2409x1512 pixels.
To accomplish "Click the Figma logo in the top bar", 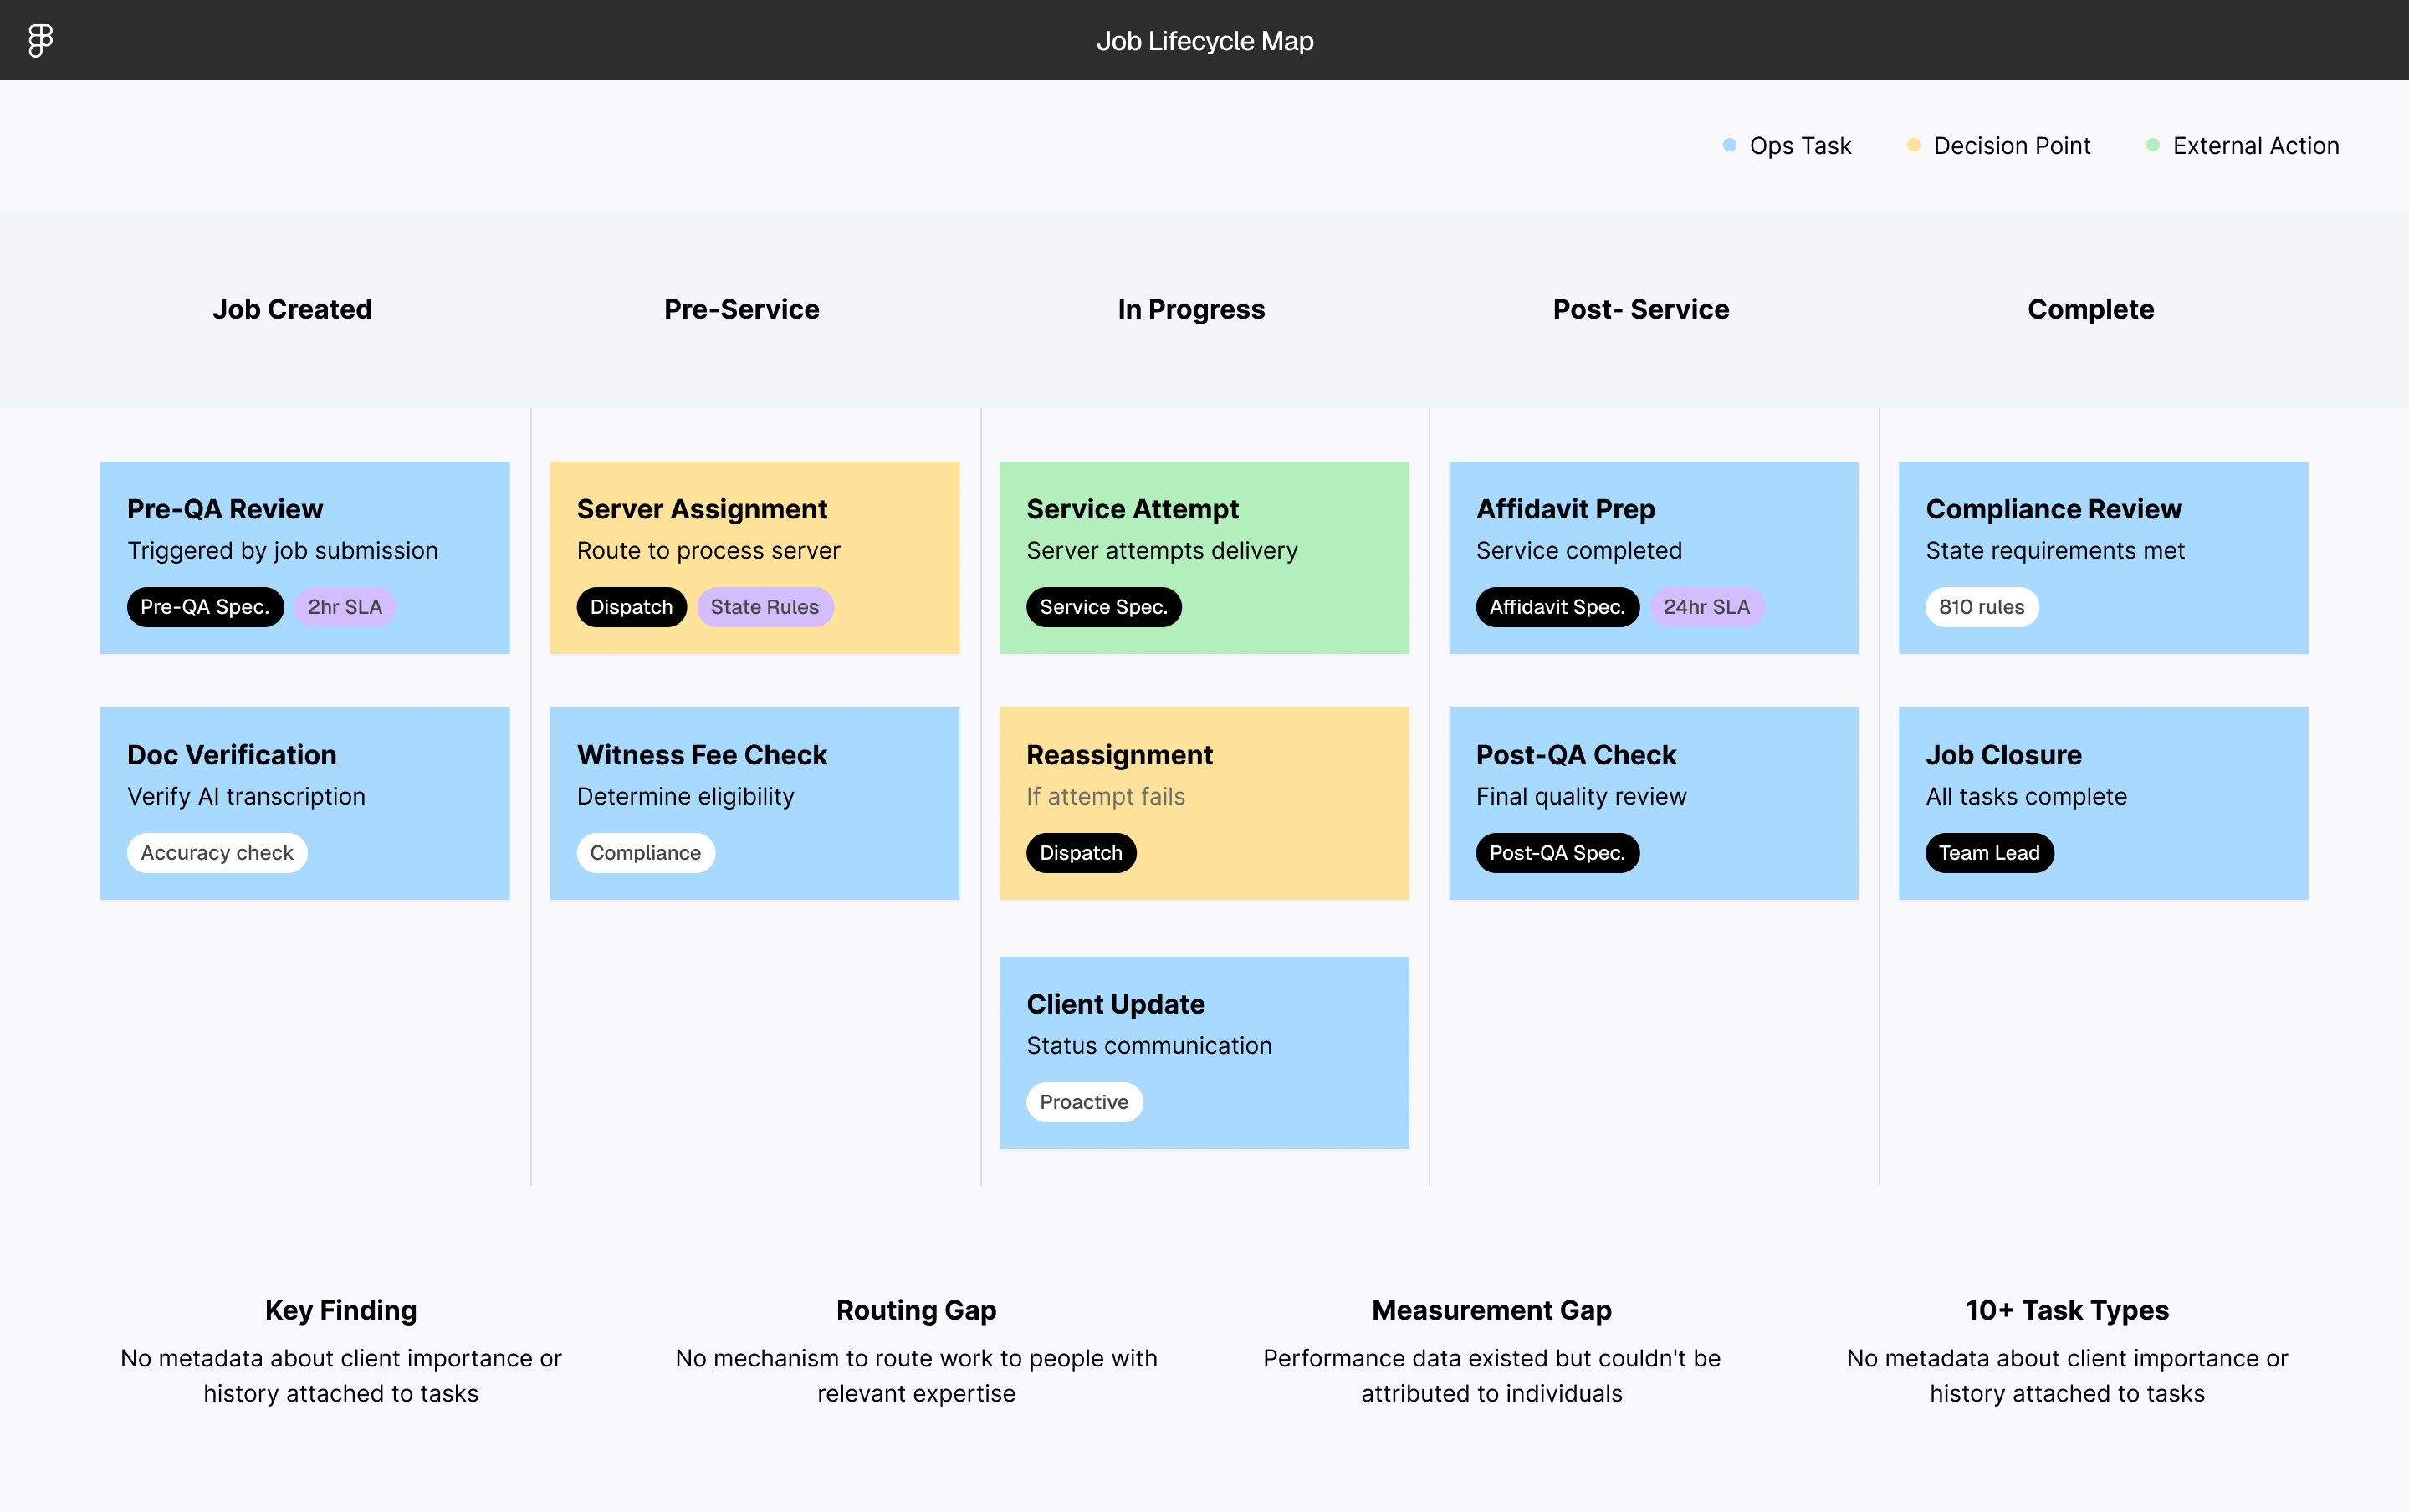I will pos(40,39).
